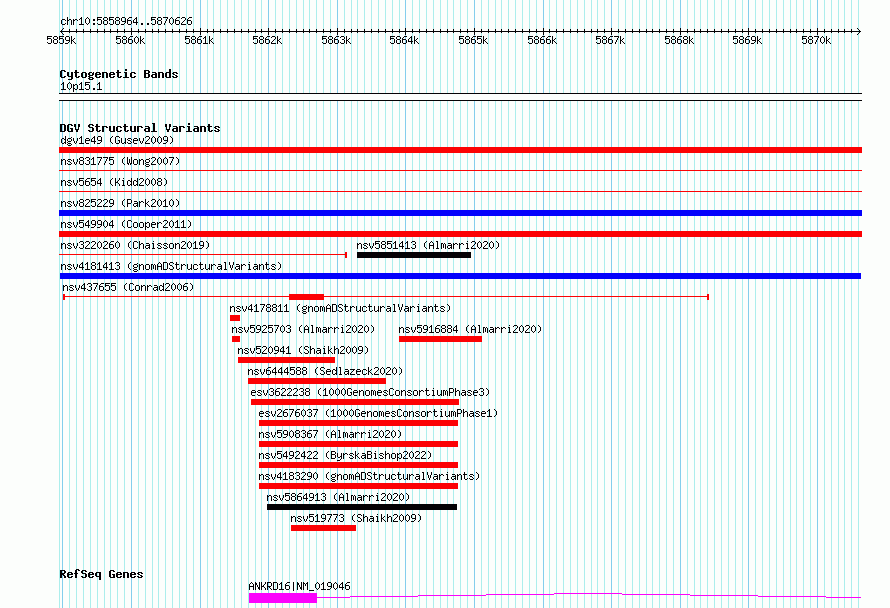Select the thick red segment of nsv437655
The width and height of the screenshot is (890, 608).
pos(307,297)
